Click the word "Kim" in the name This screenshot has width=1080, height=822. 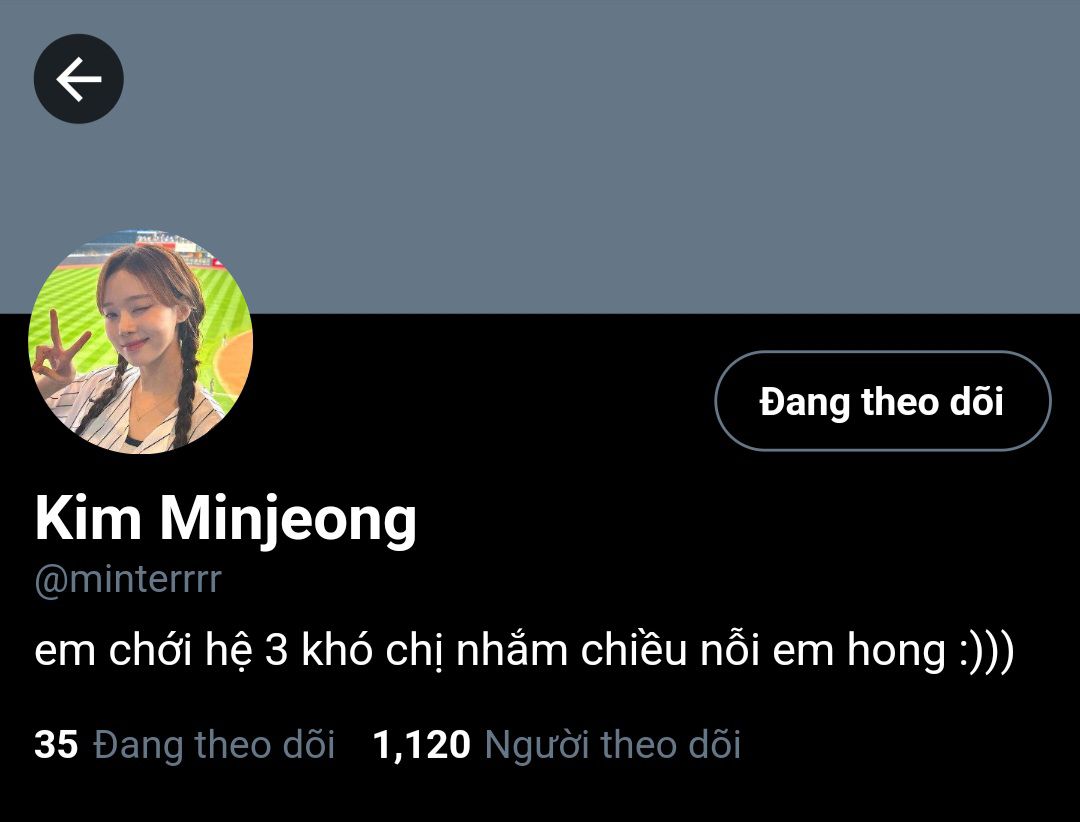click(x=88, y=517)
